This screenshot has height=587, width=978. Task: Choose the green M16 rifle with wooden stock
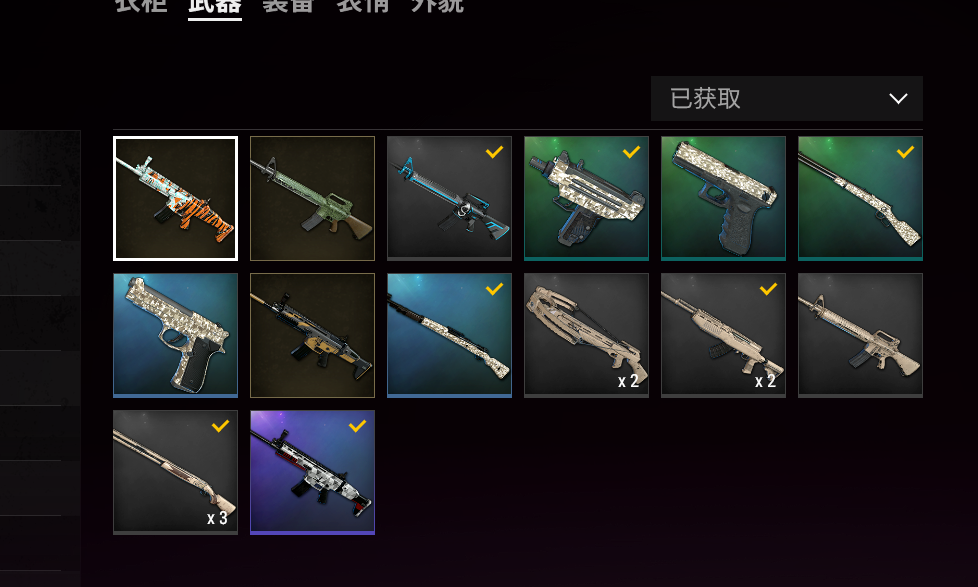click(312, 198)
